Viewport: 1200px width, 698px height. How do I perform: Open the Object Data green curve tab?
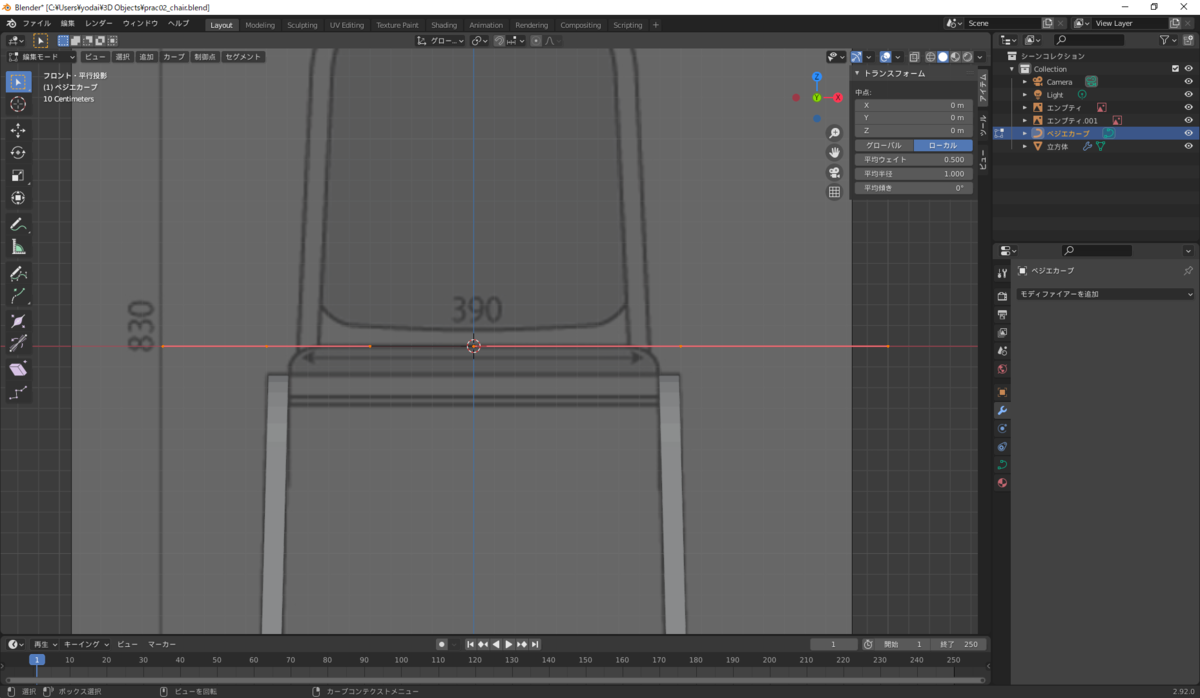point(1002,465)
